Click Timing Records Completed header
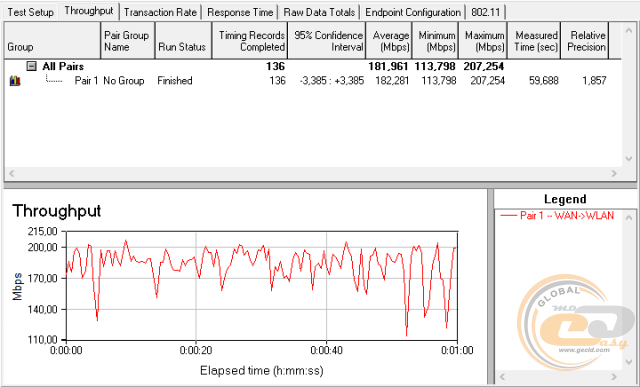 tap(249, 40)
